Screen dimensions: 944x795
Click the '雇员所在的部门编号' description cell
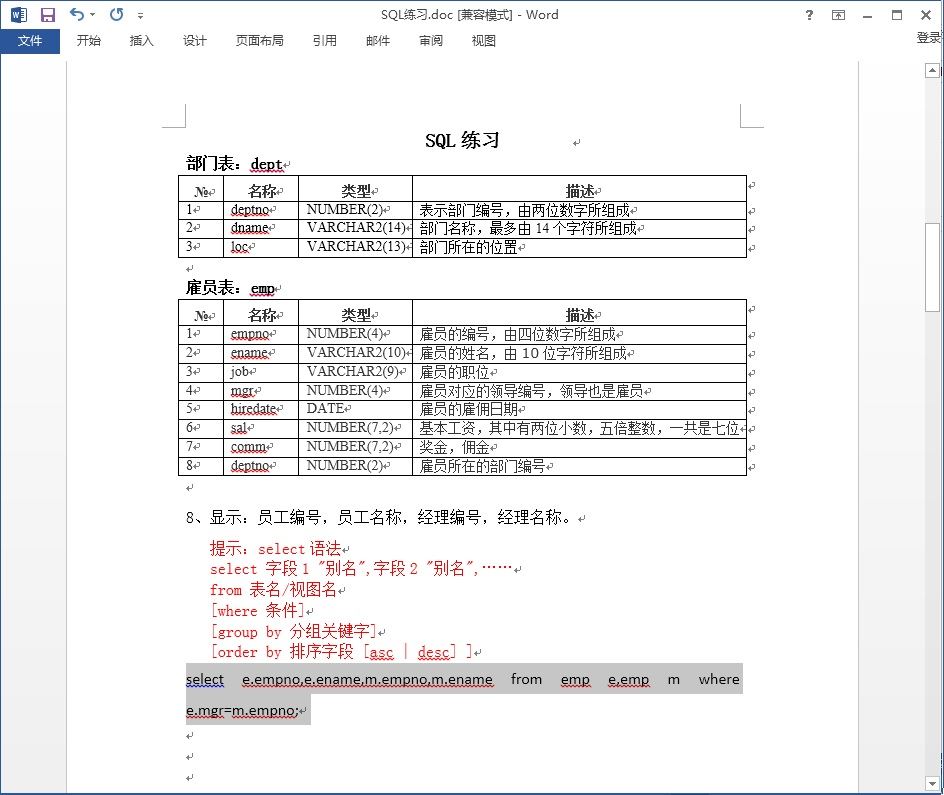click(x=579, y=466)
